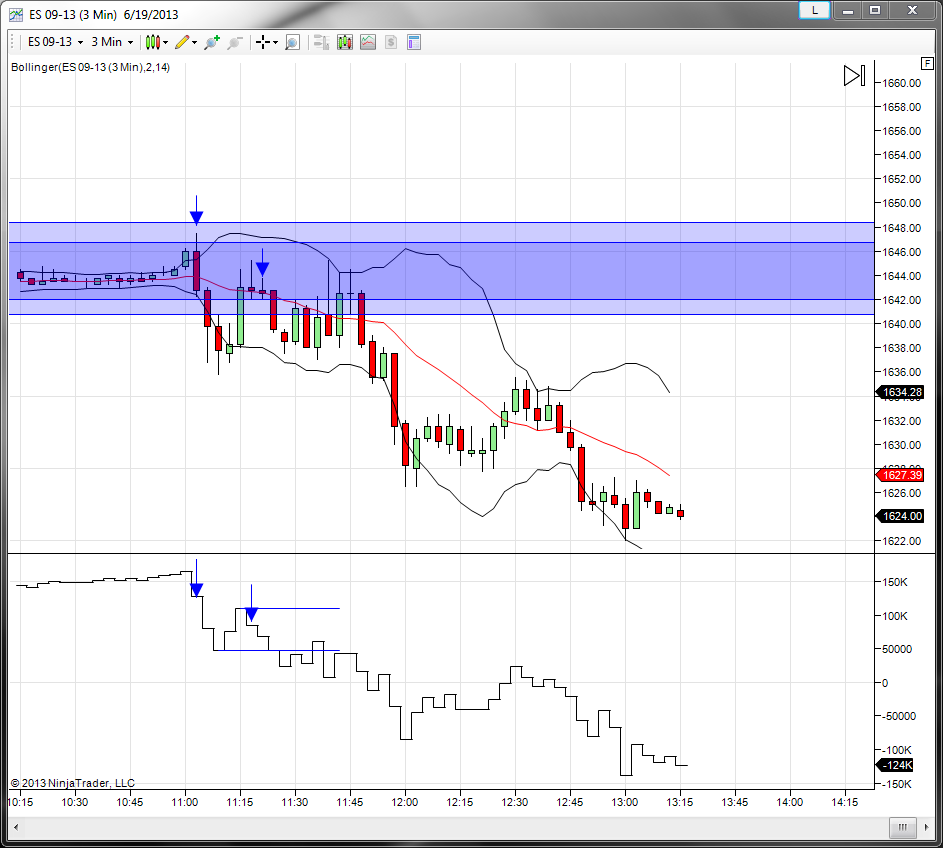Image resolution: width=943 pixels, height=848 pixels.
Task: Open the data series candlestick icon
Action: pos(345,42)
